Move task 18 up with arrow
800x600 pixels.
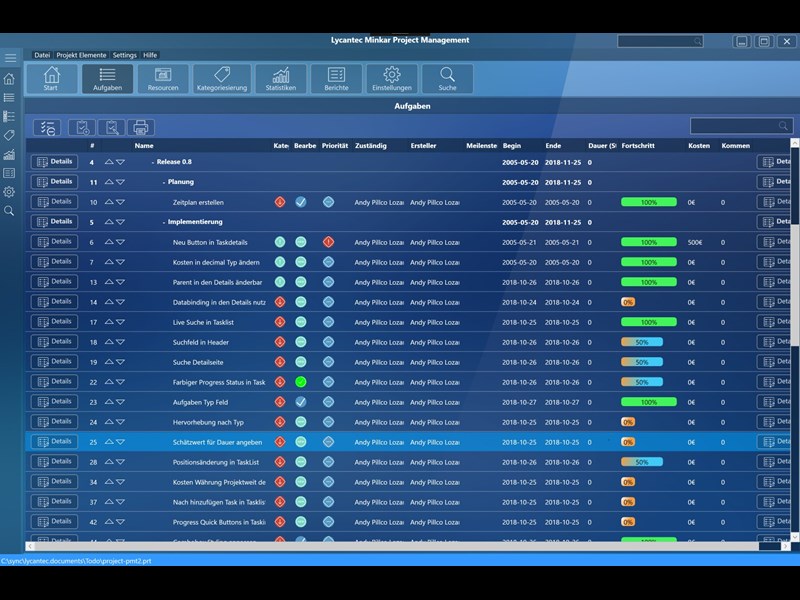109,342
